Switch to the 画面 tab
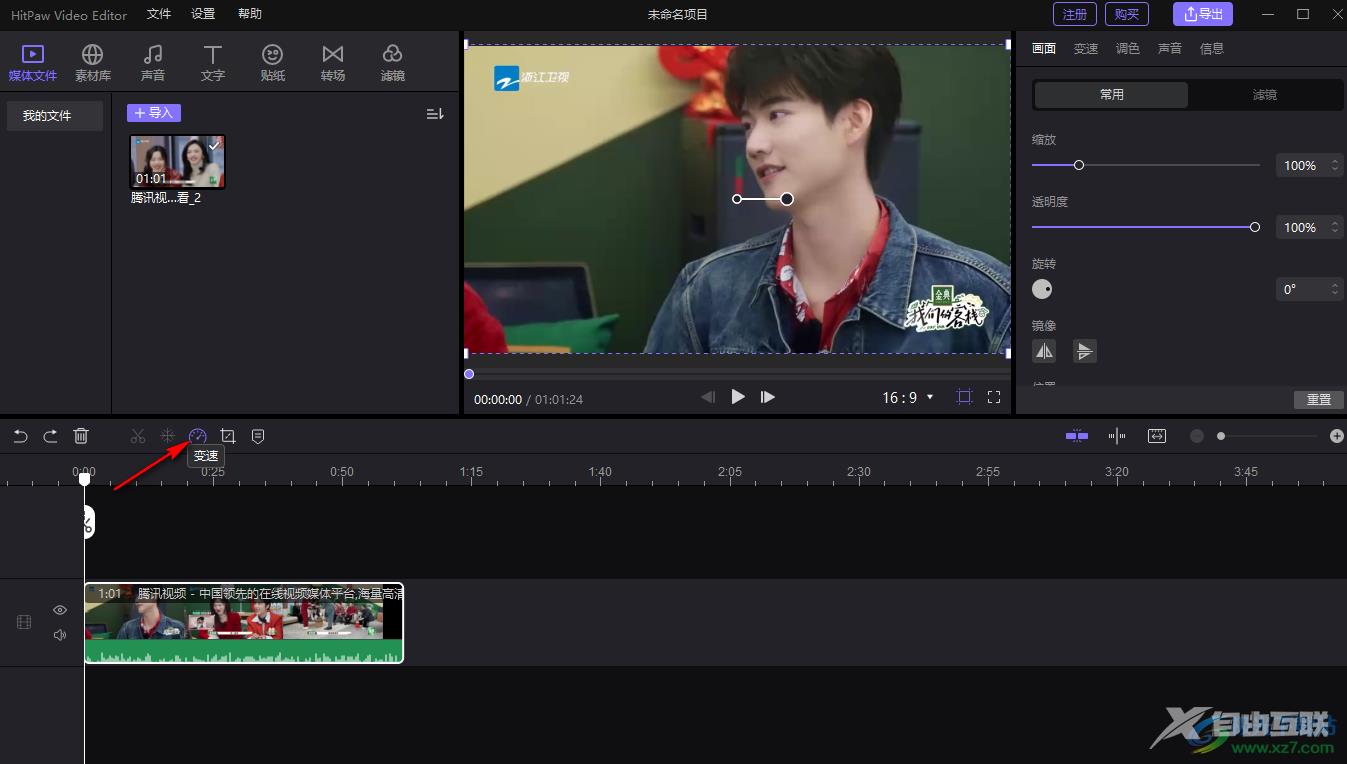 (x=1044, y=48)
